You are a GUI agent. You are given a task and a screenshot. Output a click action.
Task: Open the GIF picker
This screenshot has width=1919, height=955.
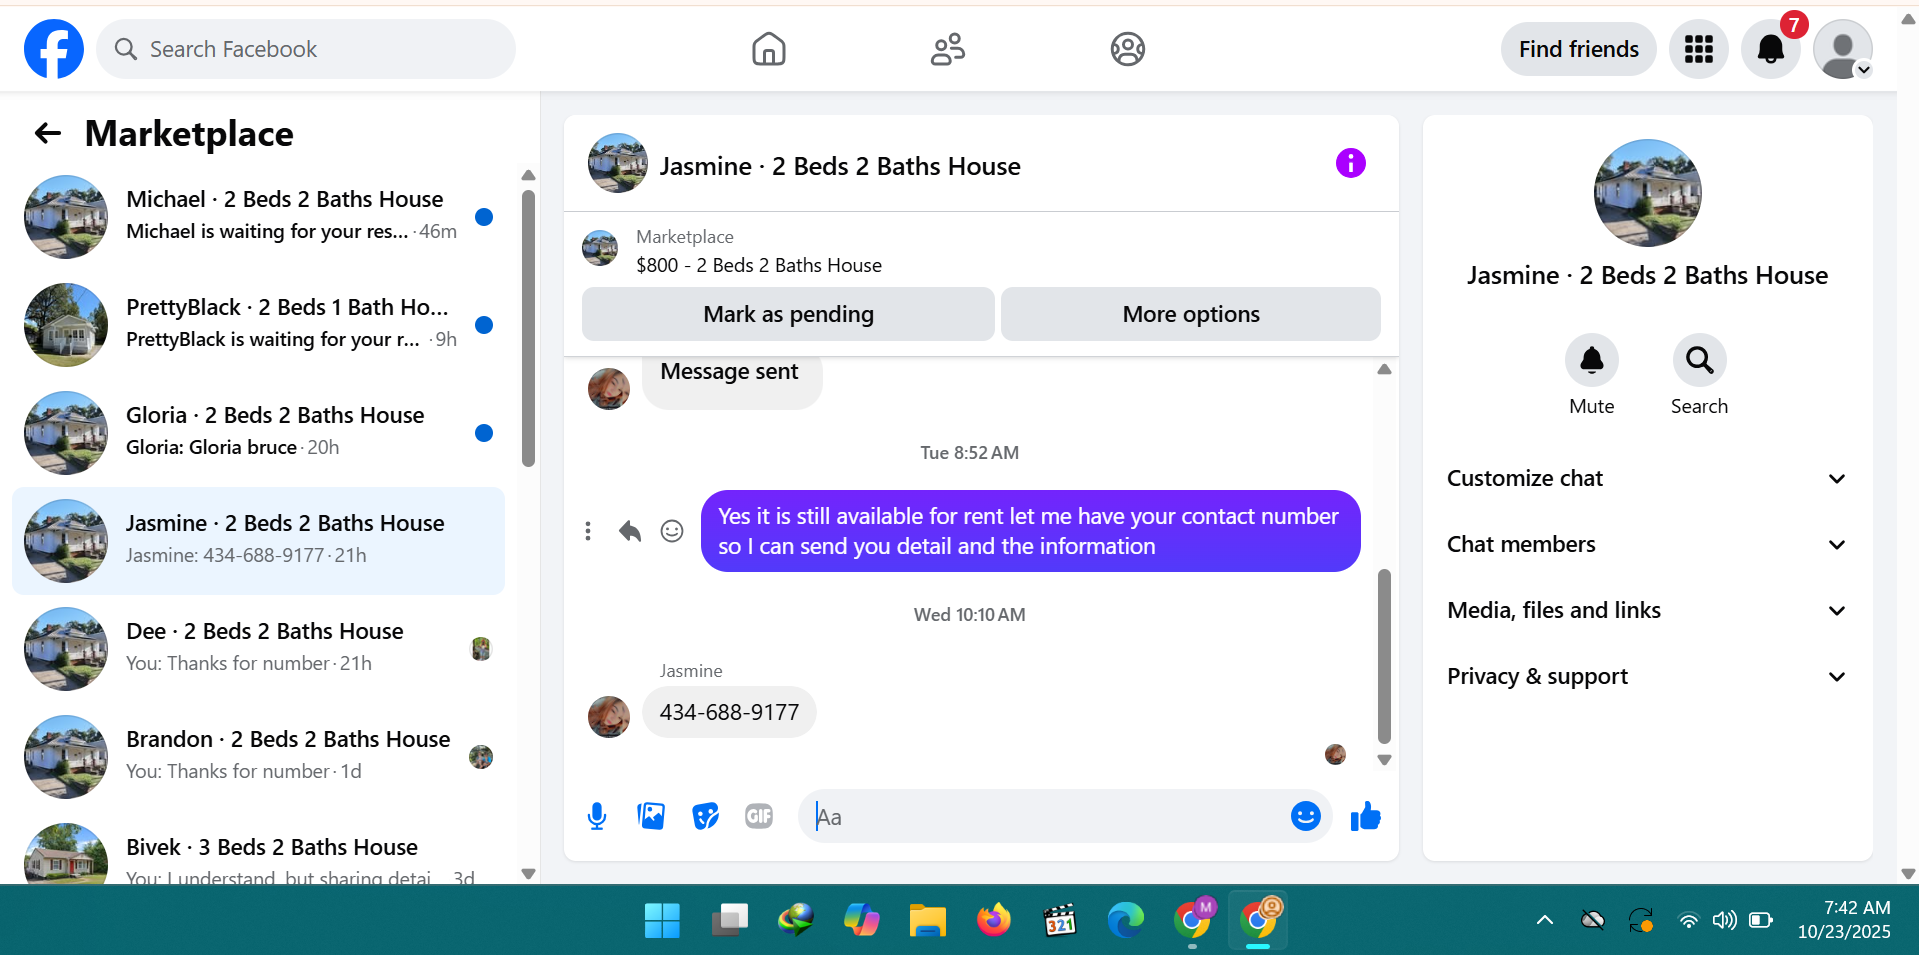click(x=759, y=817)
